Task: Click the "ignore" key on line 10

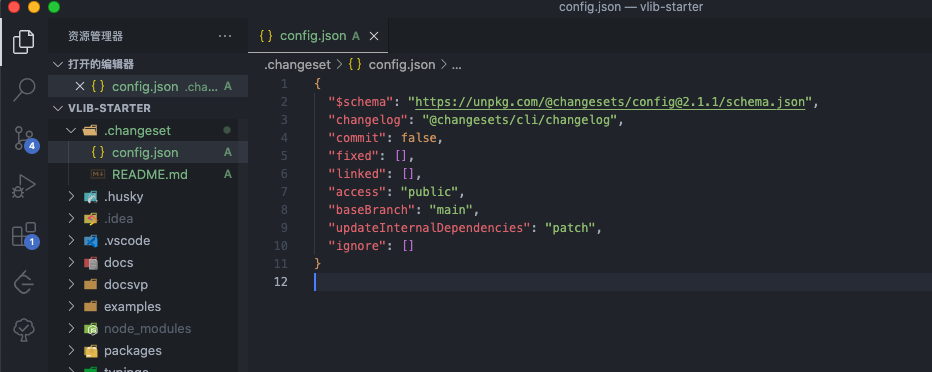Action: [x=358, y=245]
